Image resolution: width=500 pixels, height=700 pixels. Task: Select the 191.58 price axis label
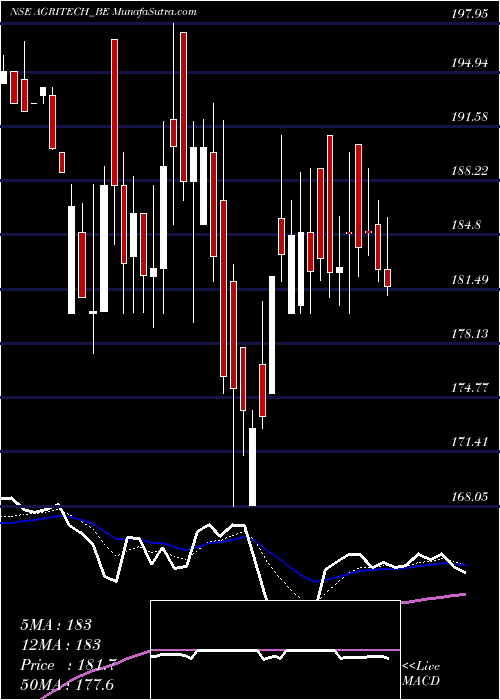click(469, 117)
